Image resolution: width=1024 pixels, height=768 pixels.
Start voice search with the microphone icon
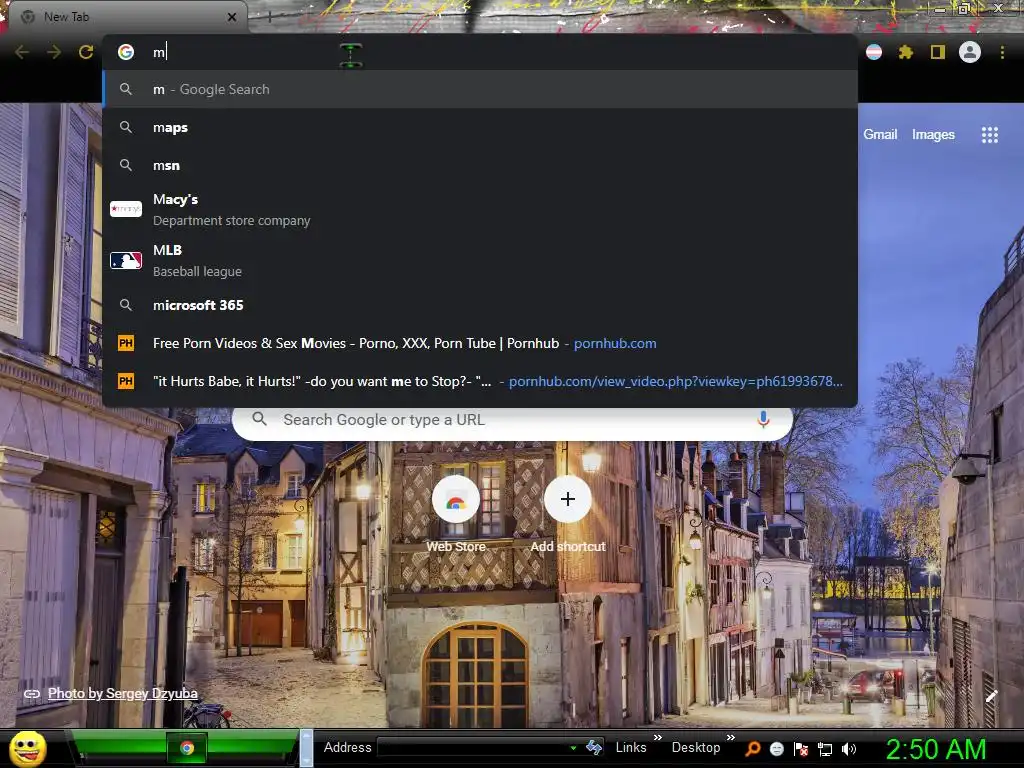(763, 419)
